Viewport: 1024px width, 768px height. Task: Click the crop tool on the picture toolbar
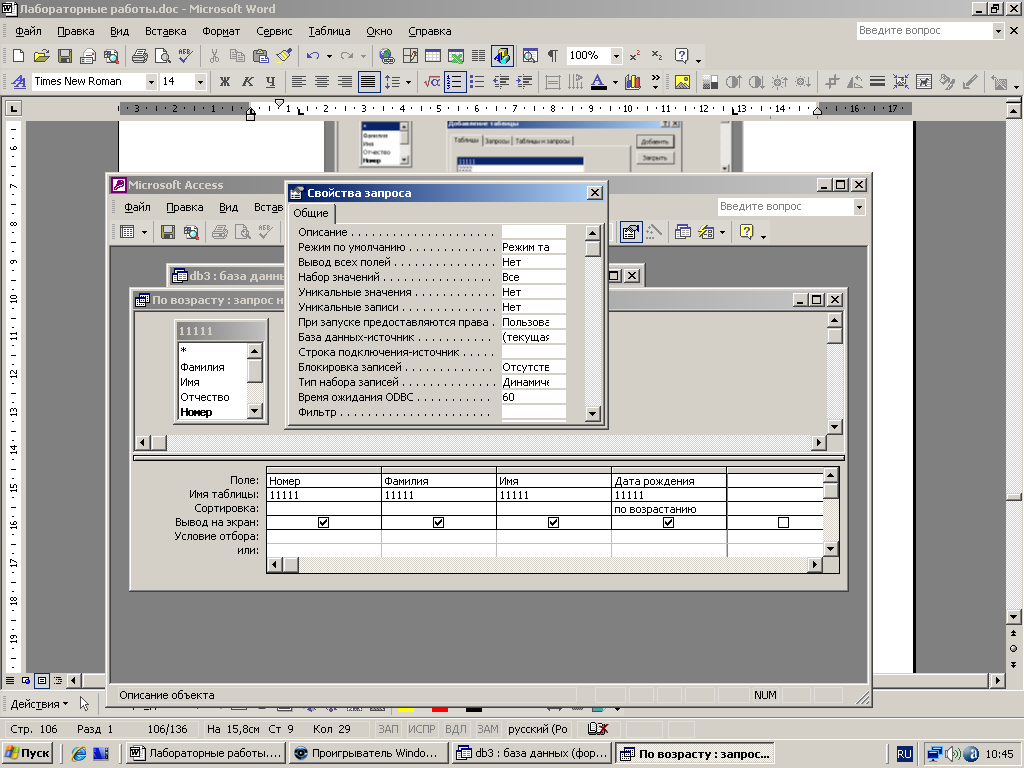click(831, 82)
